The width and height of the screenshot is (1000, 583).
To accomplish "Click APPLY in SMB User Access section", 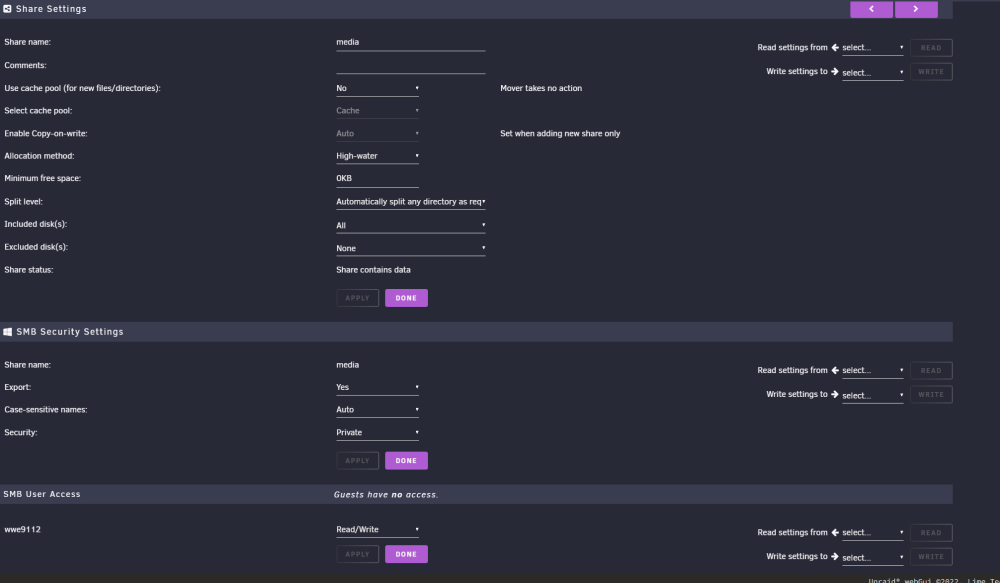I will [x=357, y=554].
